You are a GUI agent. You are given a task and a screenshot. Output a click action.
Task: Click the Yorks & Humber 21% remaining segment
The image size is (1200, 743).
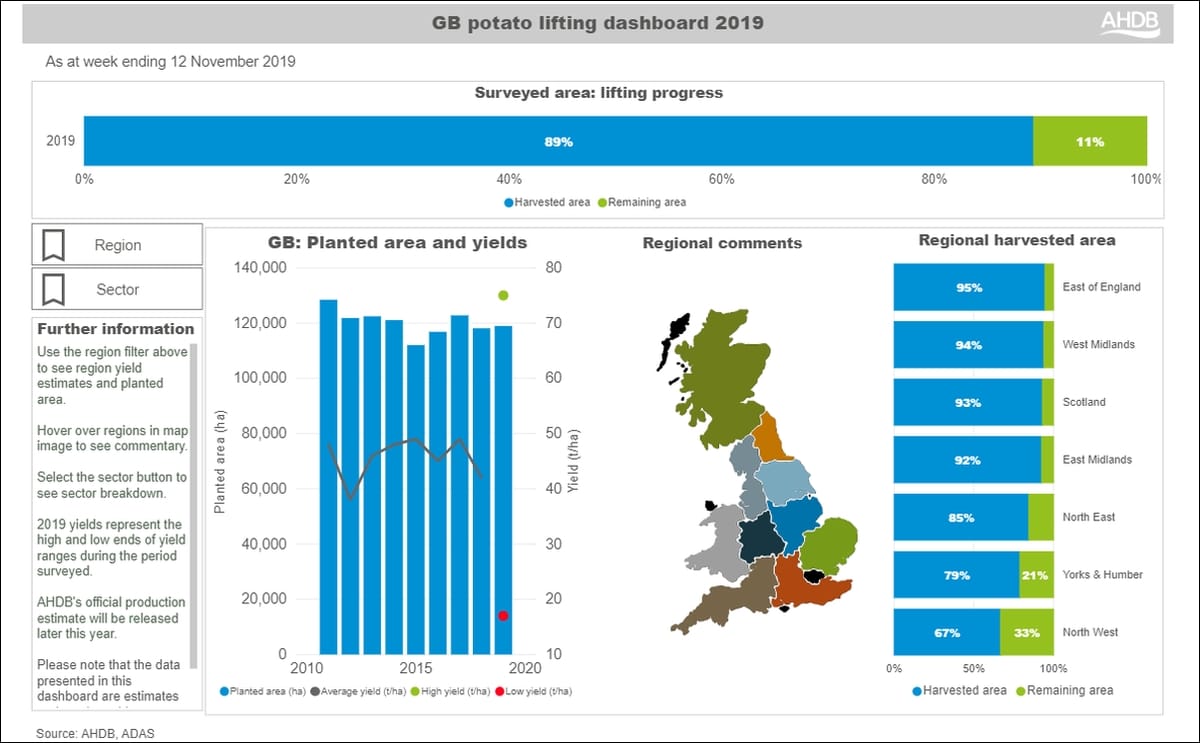click(x=1037, y=575)
